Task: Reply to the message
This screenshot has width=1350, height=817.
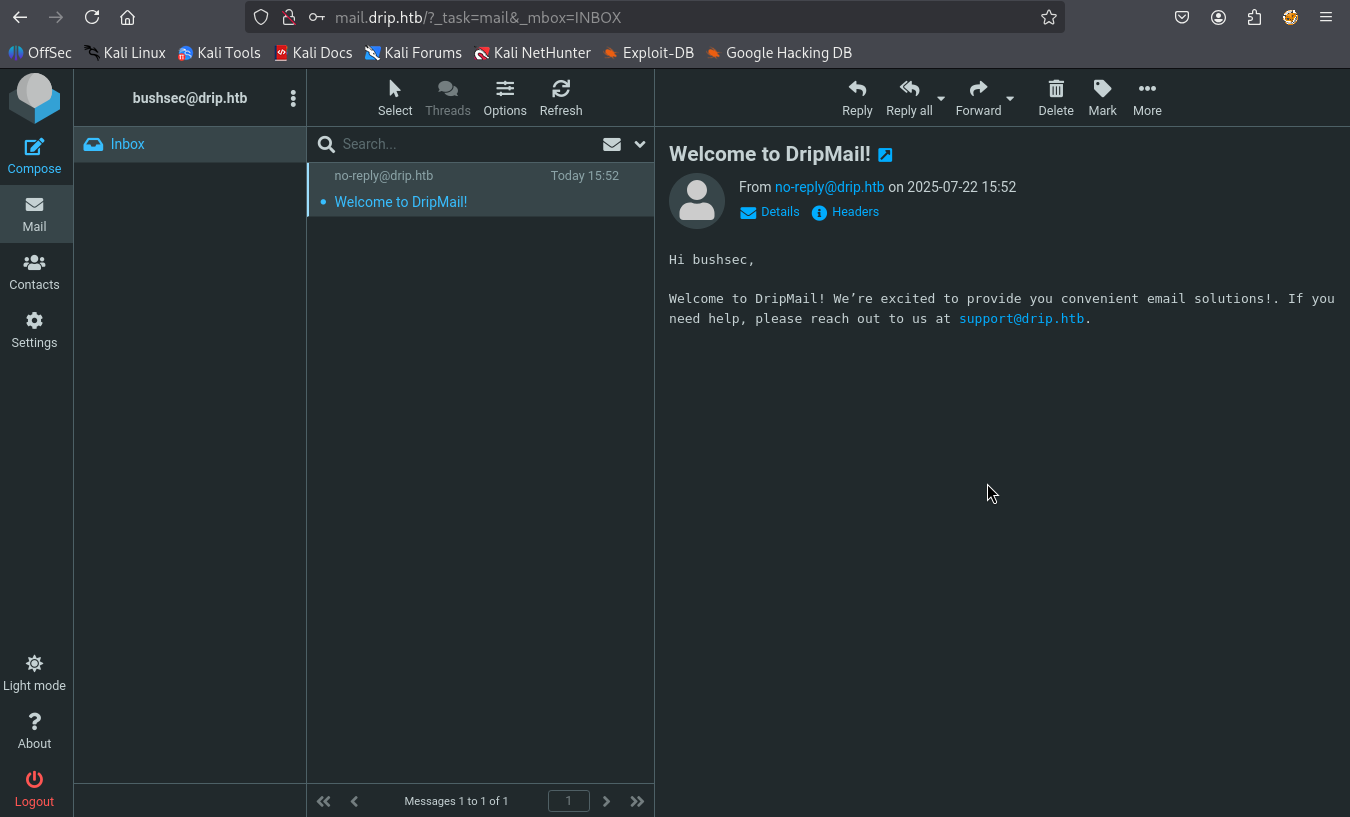Action: (x=857, y=98)
